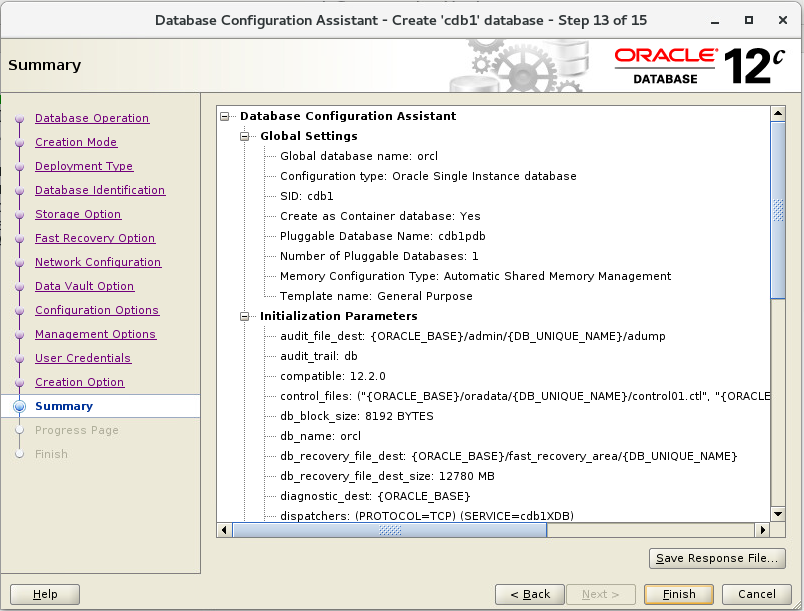
Task: Select db_recovery_file_dest_size: 12780 MB row
Action: click(387, 476)
